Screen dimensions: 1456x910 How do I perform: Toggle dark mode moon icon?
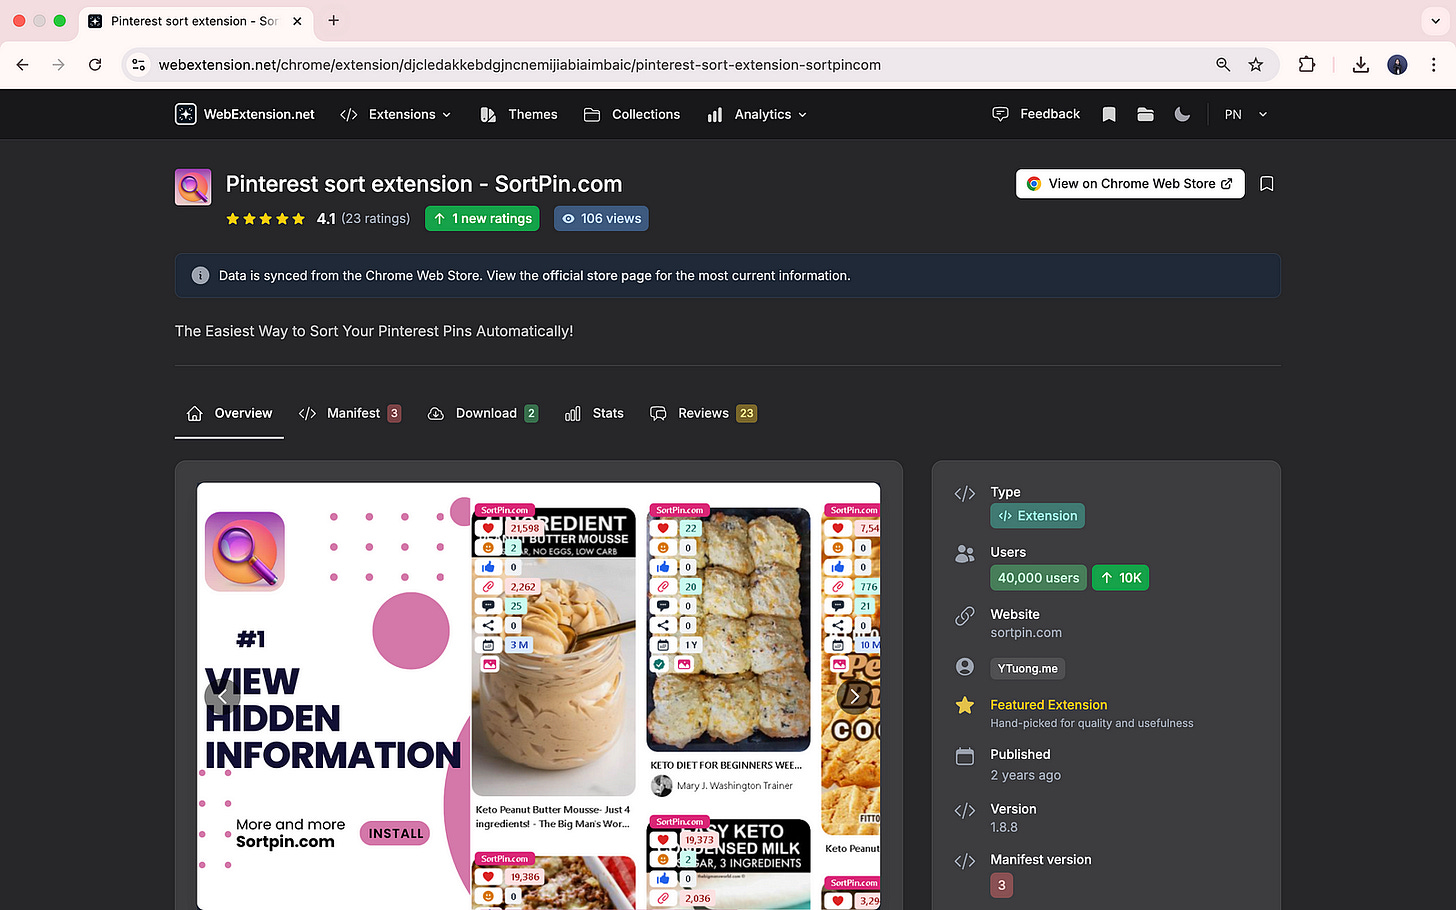(1182, 114)
